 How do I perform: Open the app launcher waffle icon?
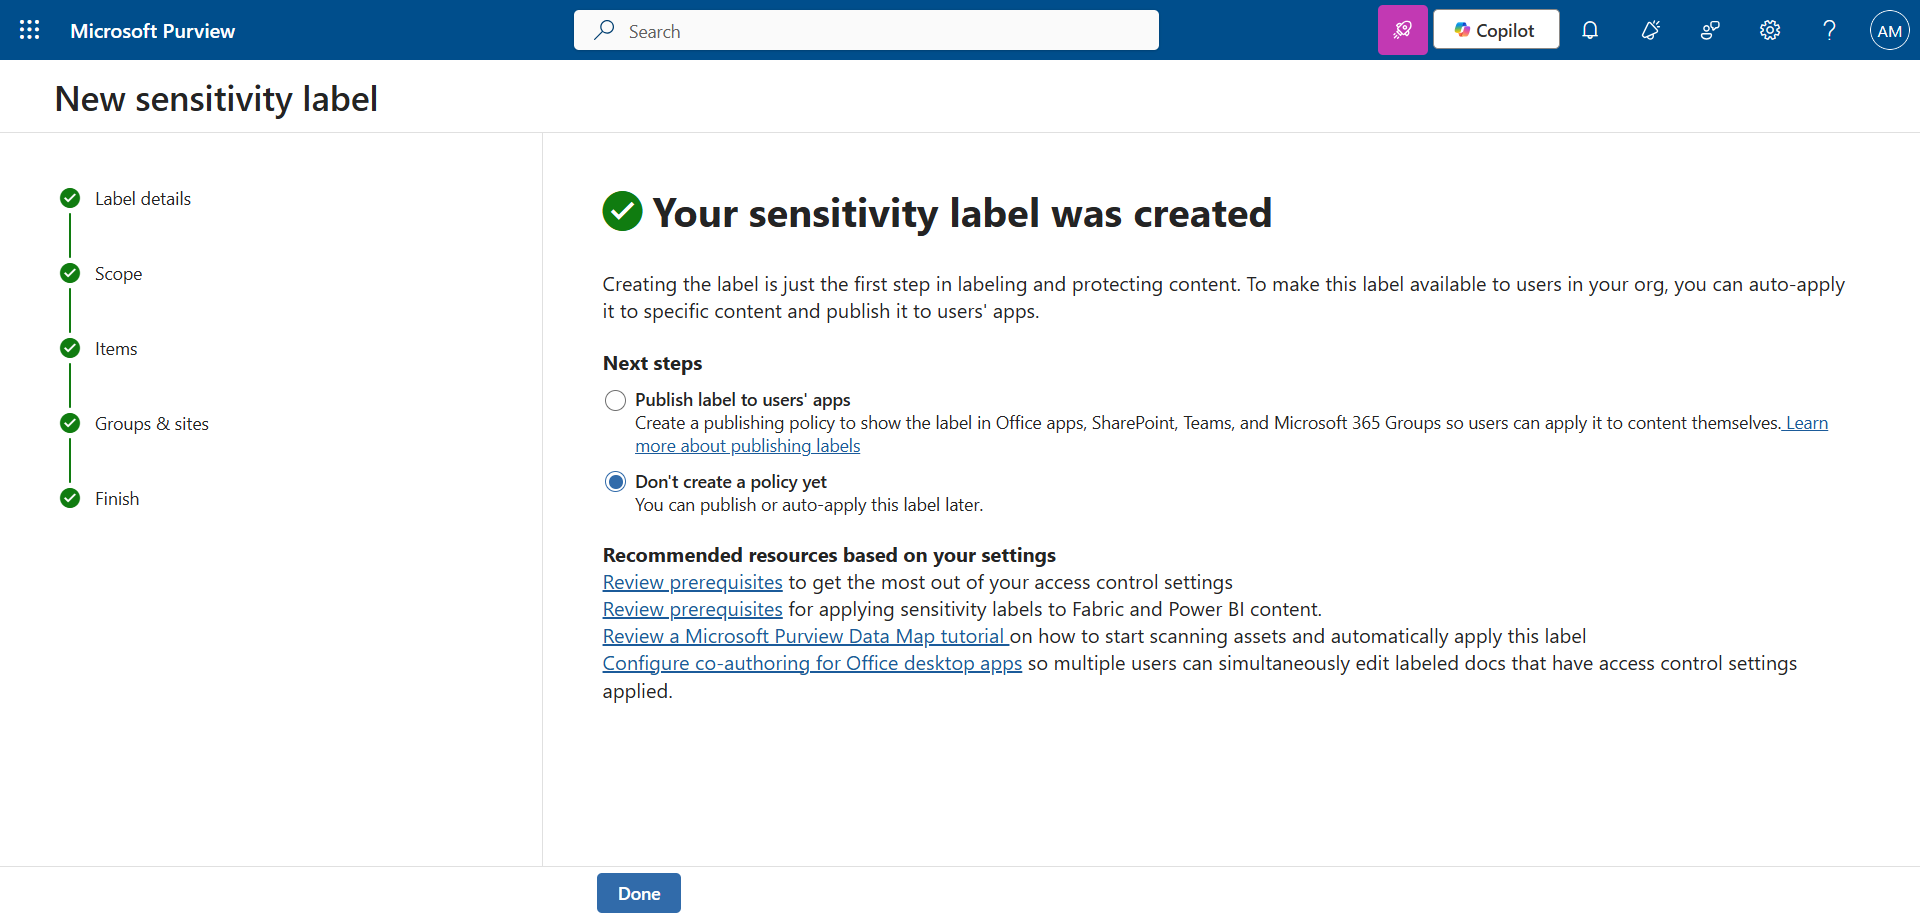(x=30, y=30)
